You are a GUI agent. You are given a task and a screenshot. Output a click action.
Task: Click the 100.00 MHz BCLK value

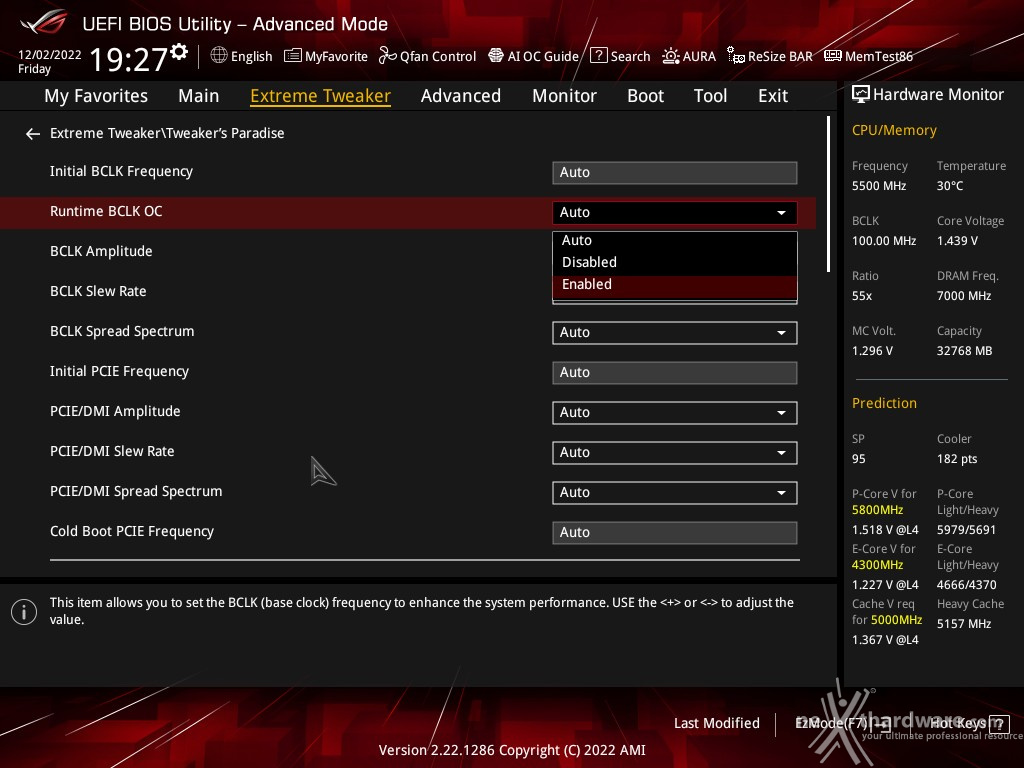[x=884, y=241]
